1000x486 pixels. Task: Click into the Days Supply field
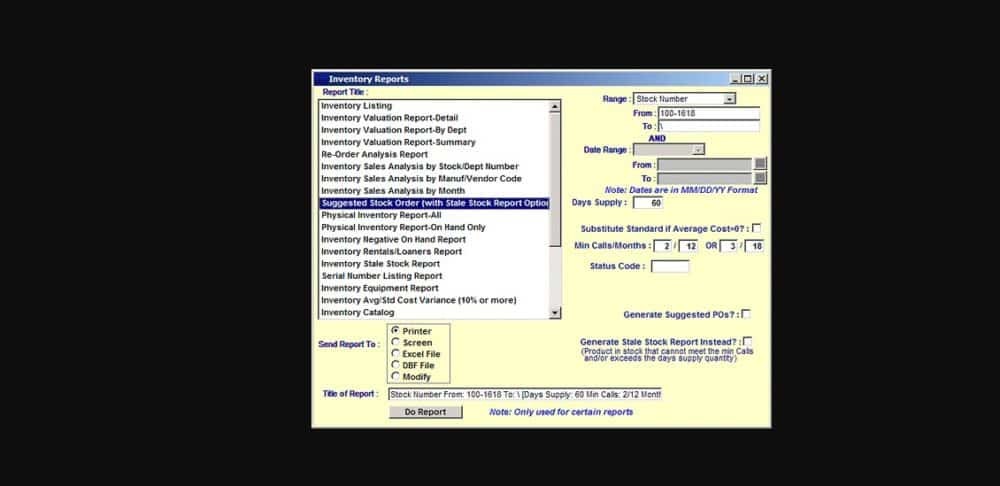pos(648,203)
